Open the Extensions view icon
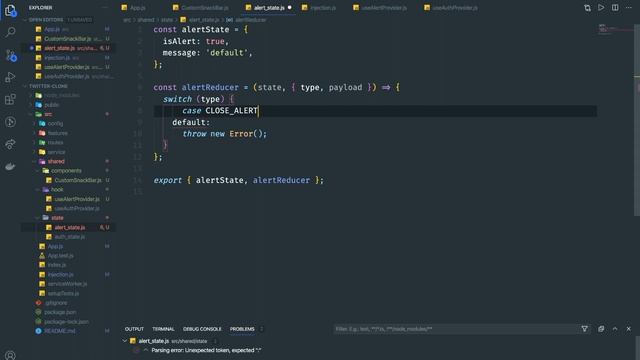Viewport: 640px width, 360px height. (x=10, y=99)
